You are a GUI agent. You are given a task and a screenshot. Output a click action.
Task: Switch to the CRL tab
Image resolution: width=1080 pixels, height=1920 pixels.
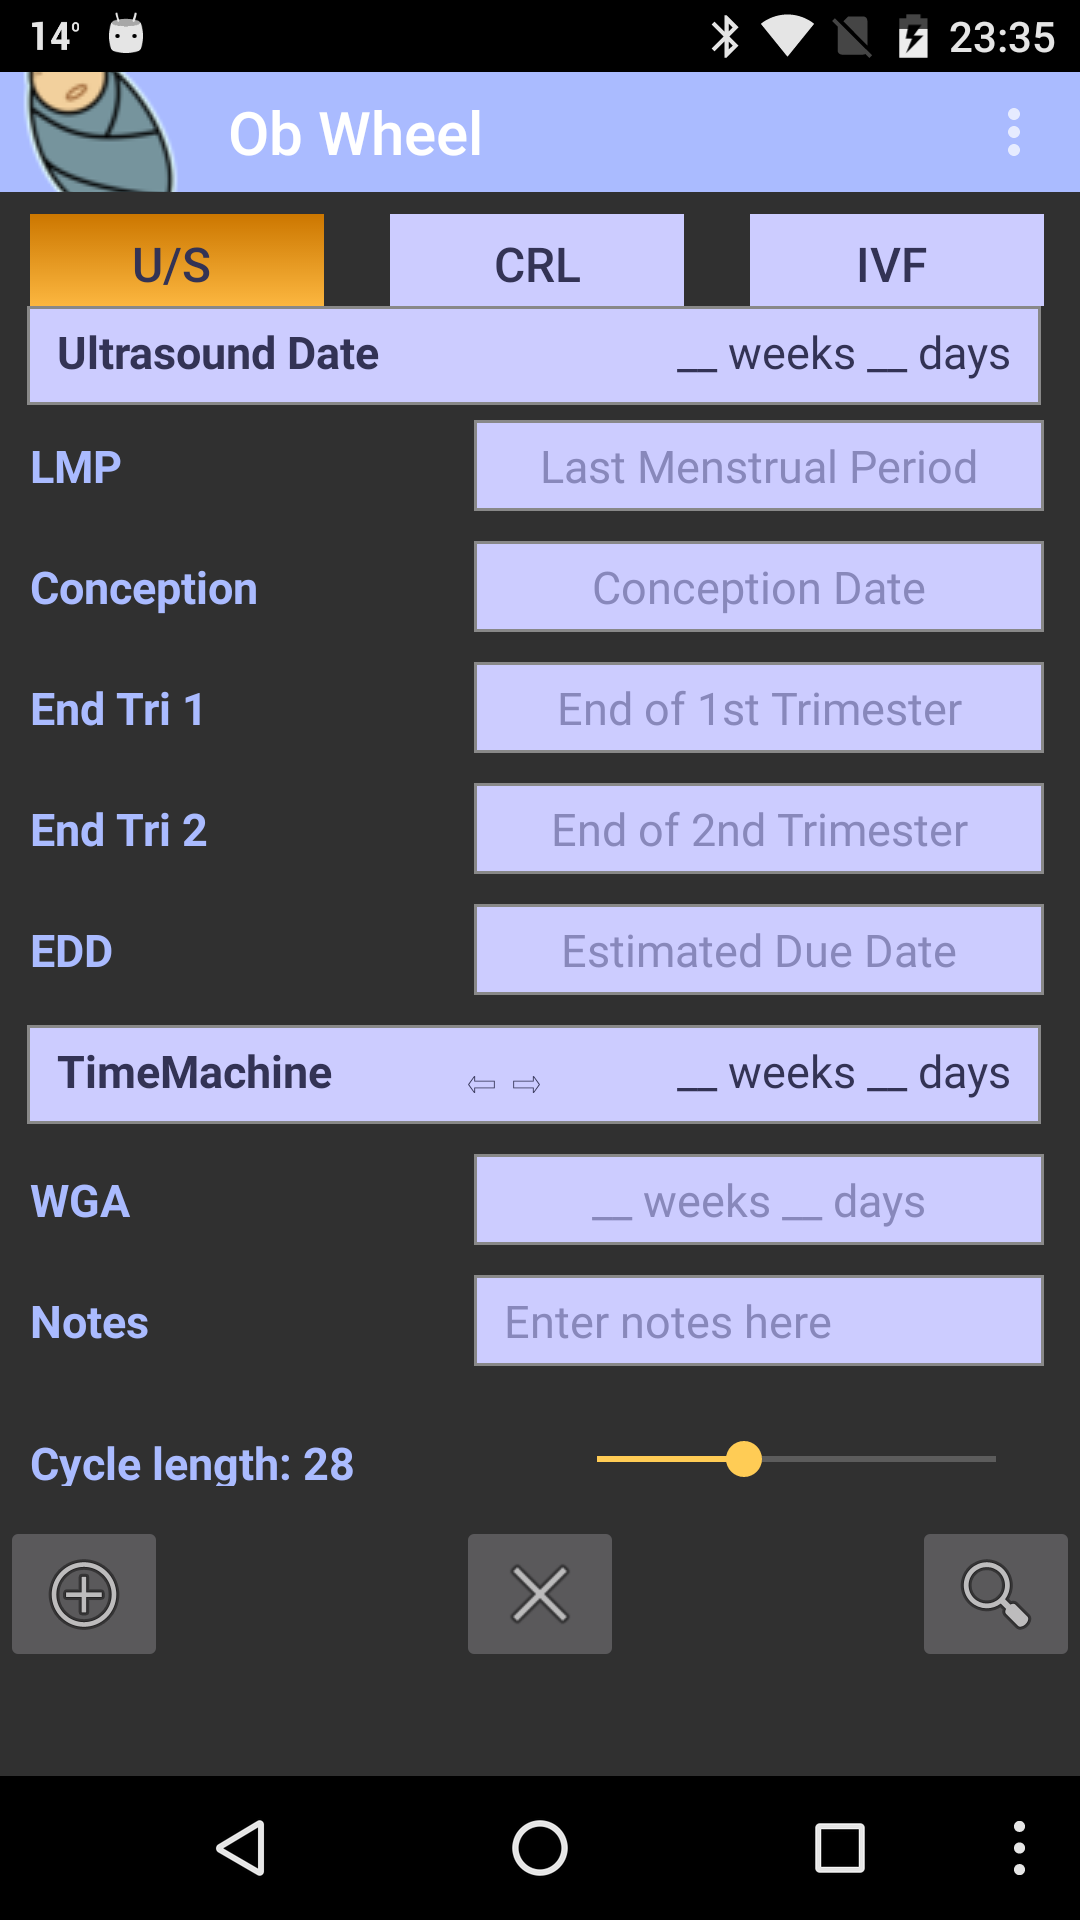[537, 261]
